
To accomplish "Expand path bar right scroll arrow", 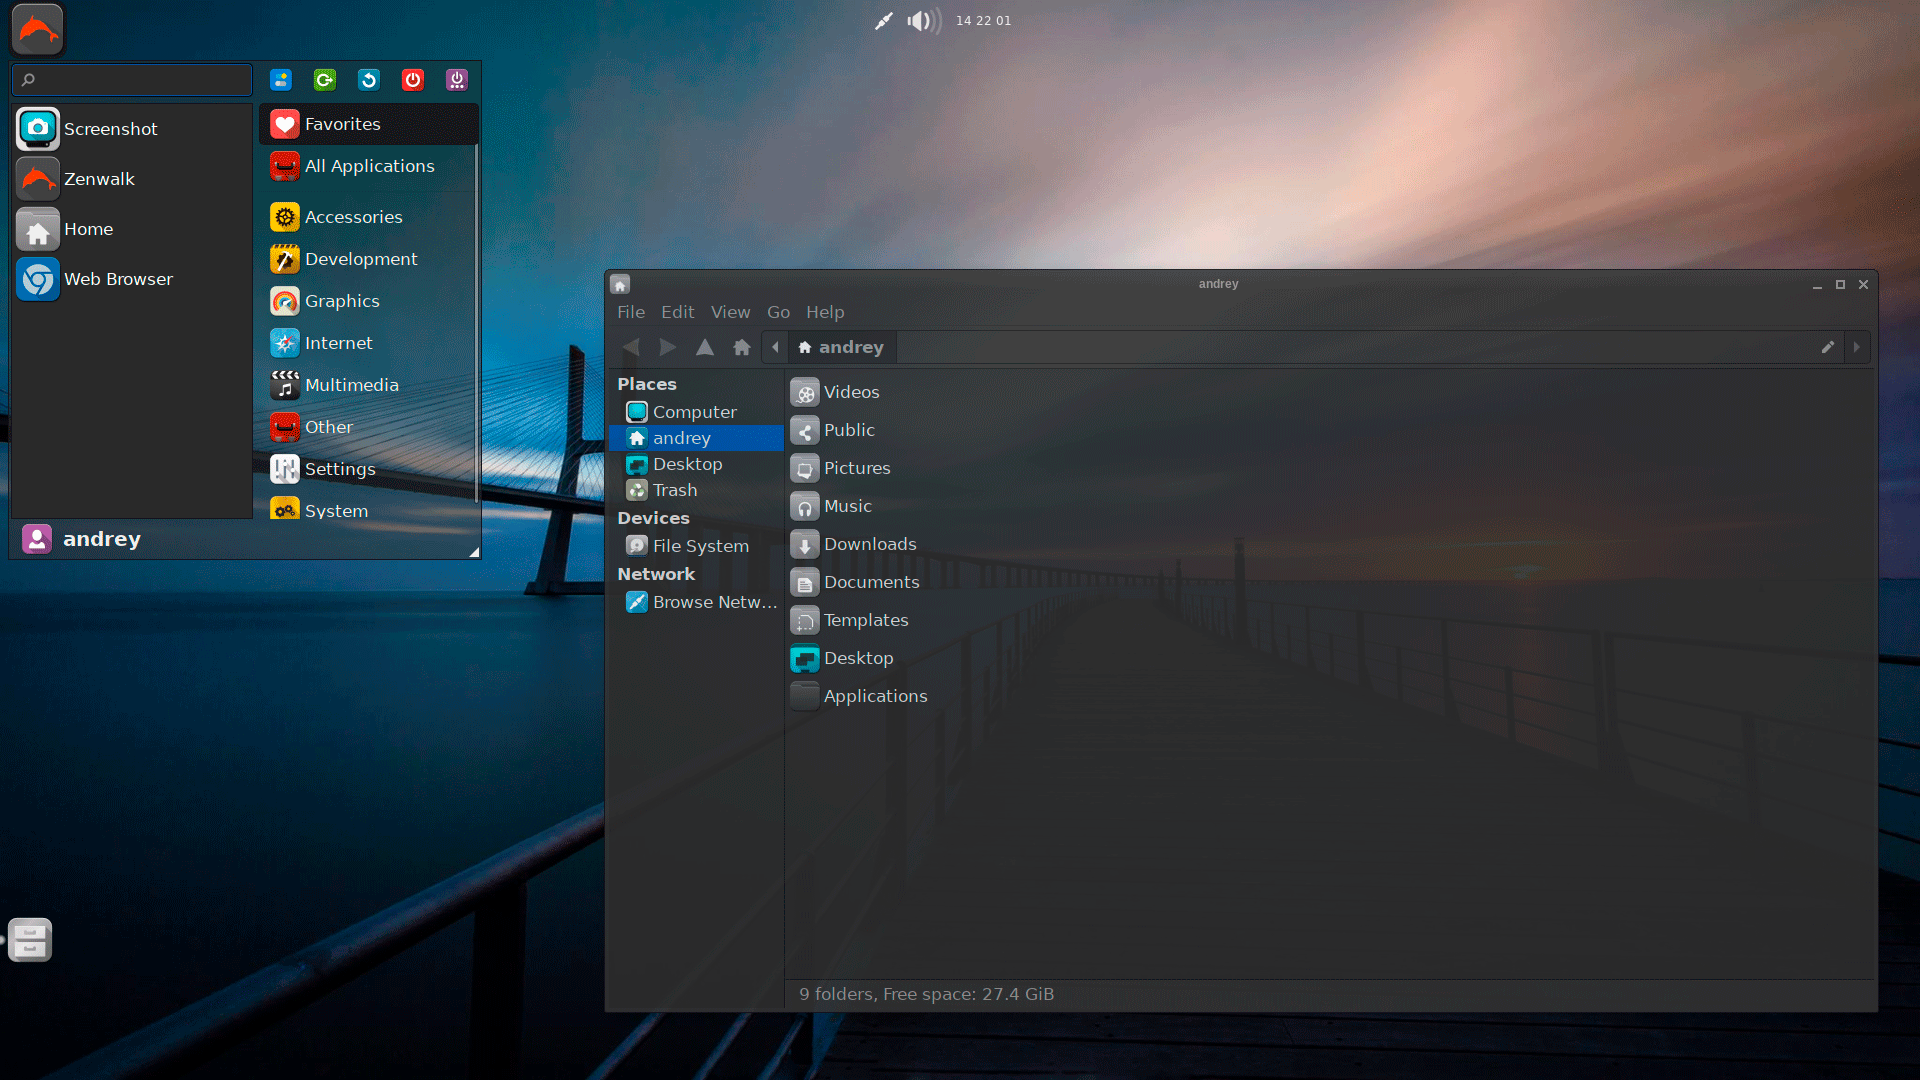I will click(x=1857, y=347).
